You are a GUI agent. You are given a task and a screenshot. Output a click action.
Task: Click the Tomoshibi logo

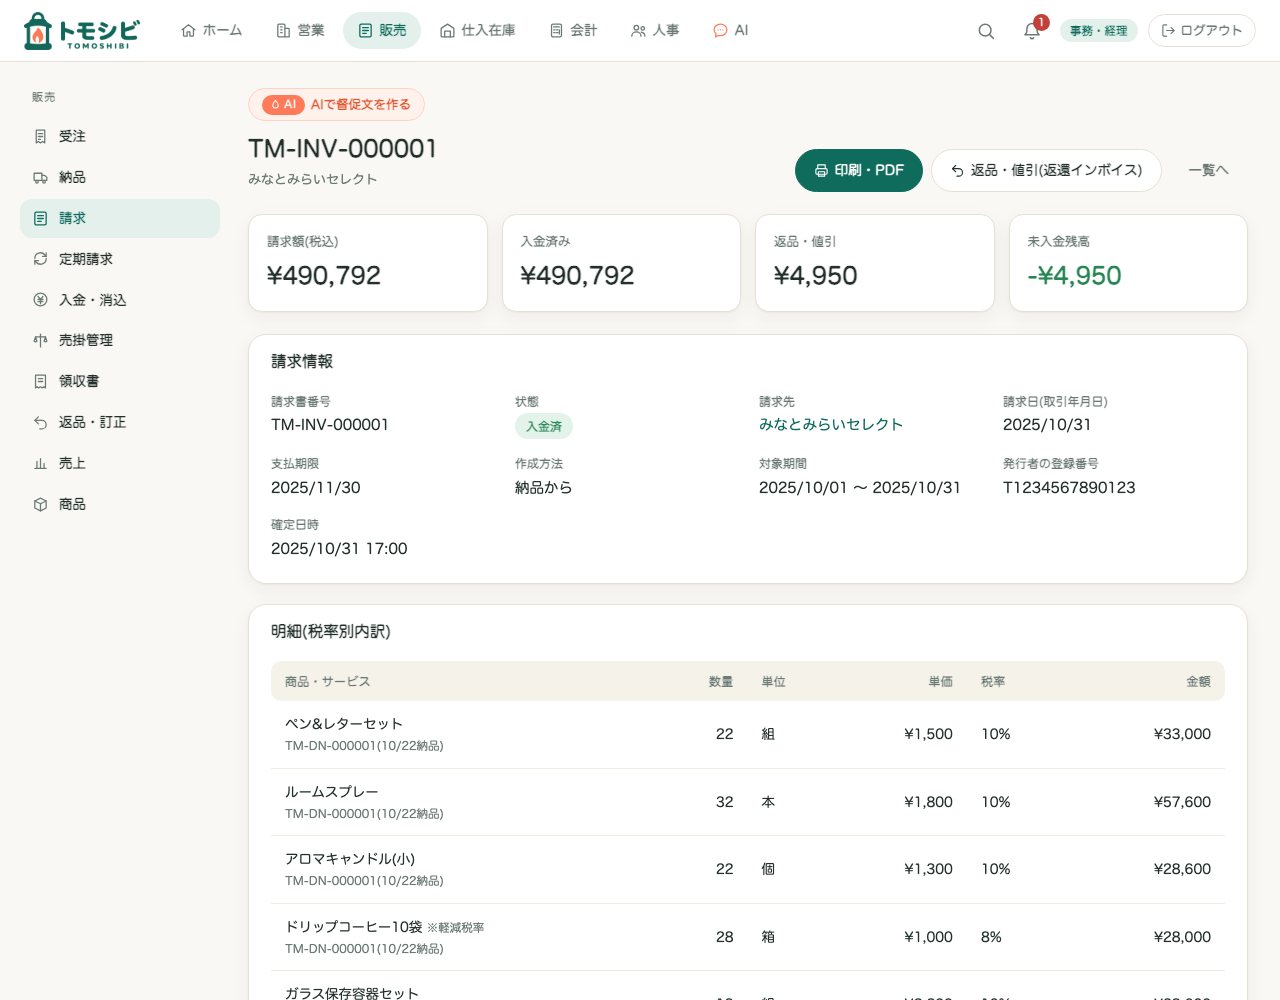point(81,31)
